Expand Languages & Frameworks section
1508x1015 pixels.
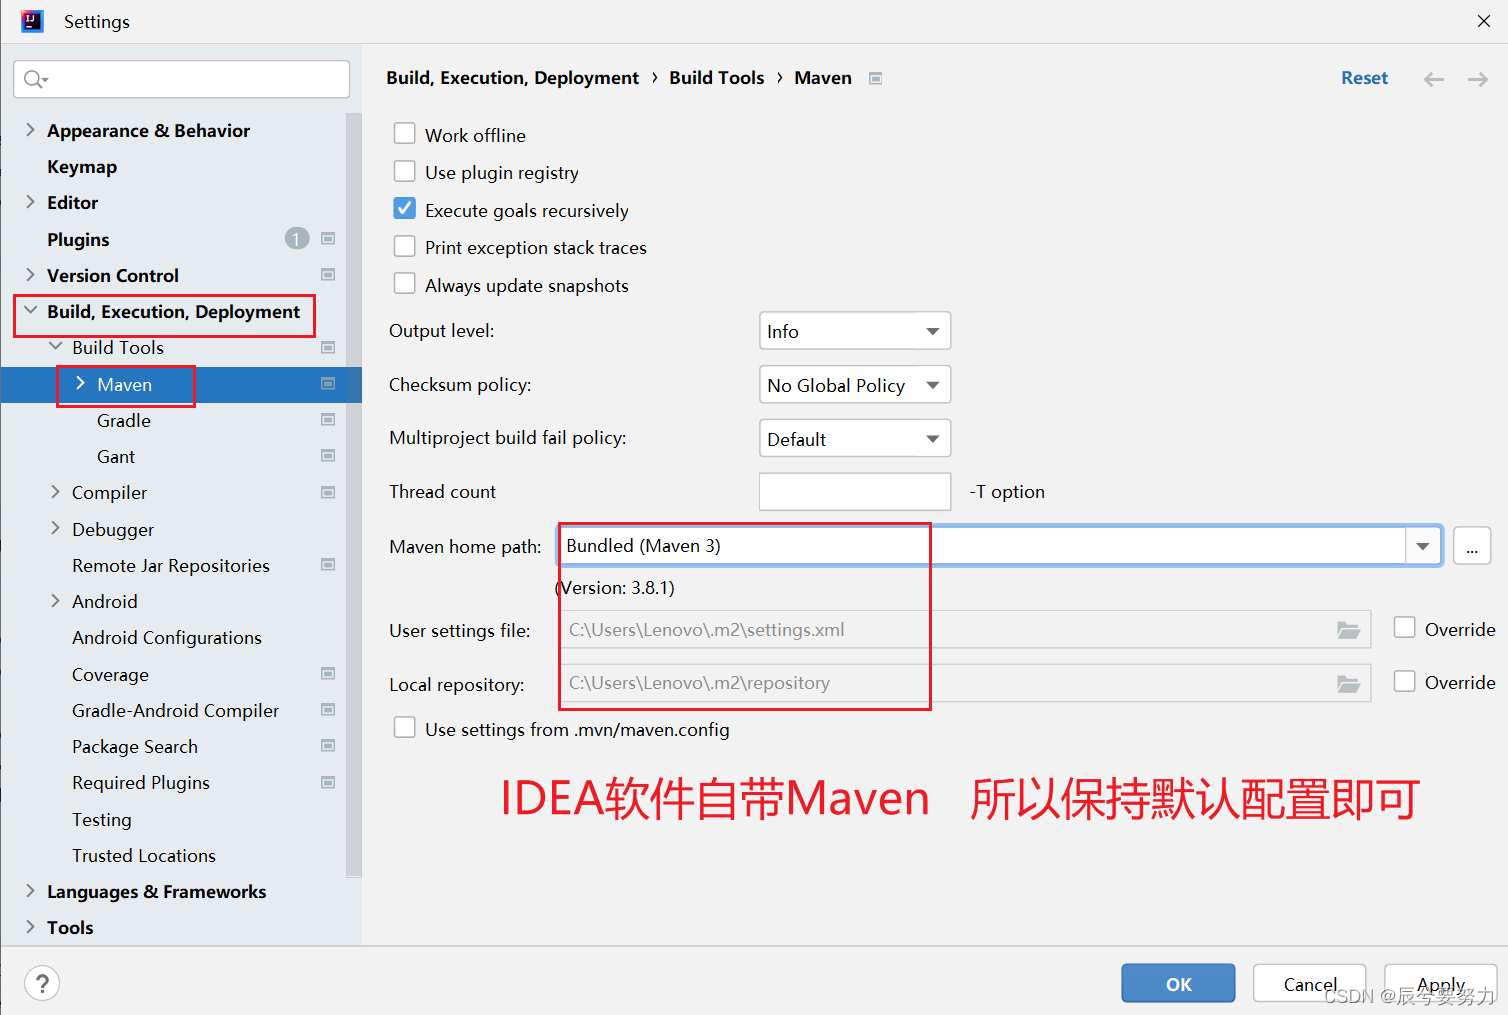pyautogui.click(x=30, y=891)
